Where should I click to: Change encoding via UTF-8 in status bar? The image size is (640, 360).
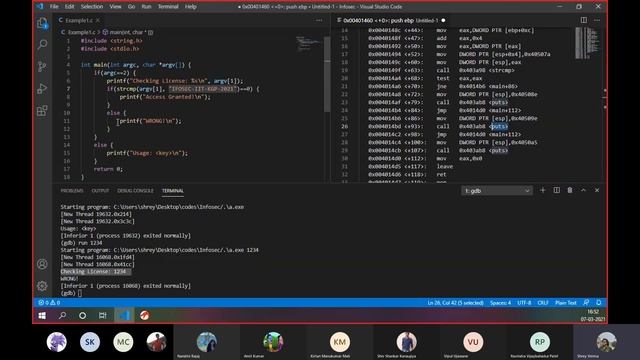coord(524,302)
